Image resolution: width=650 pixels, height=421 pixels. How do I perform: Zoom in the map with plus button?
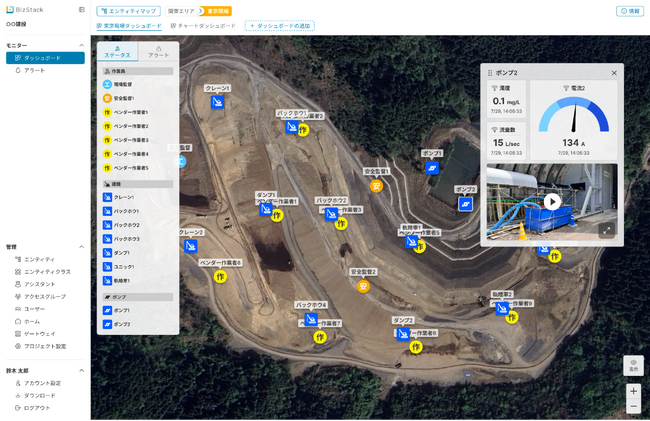[633, 391]
